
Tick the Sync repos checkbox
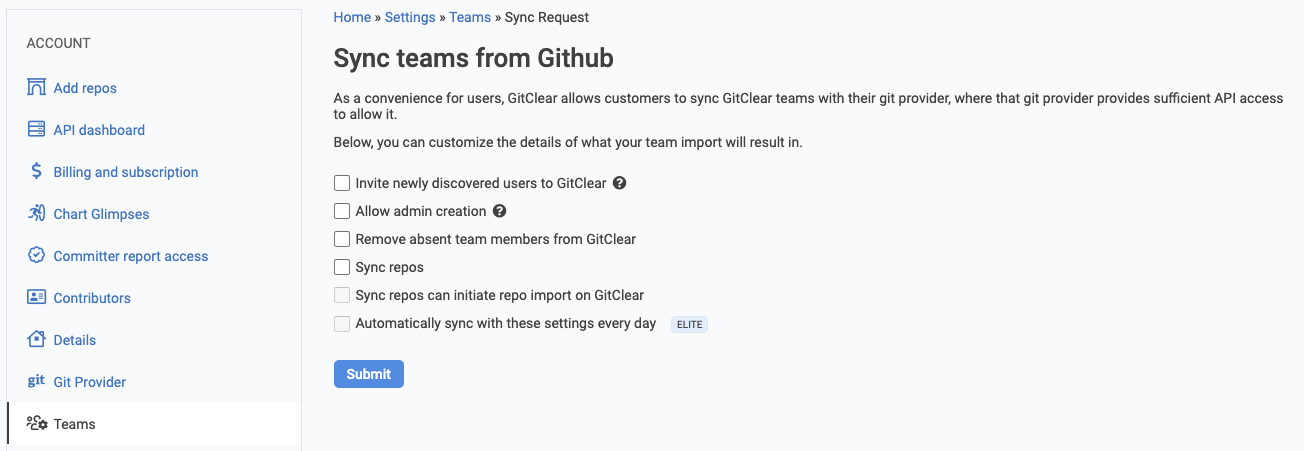pyautogui.click(x=342, y=267)
